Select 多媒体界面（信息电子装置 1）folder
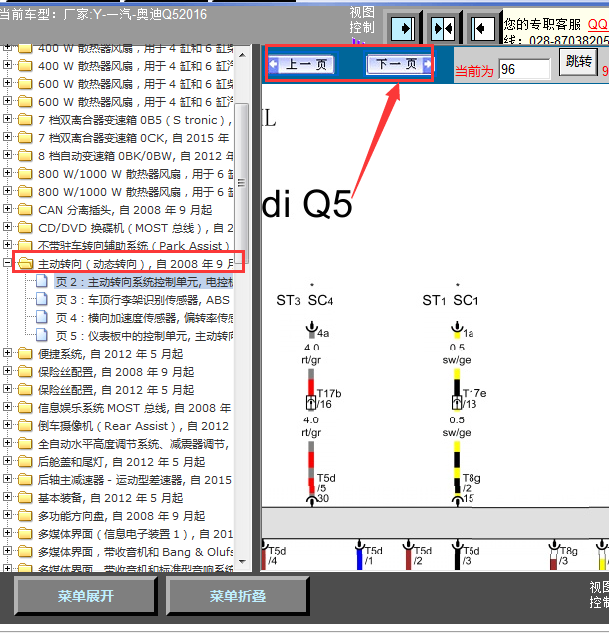 click(x=135, y=534)
